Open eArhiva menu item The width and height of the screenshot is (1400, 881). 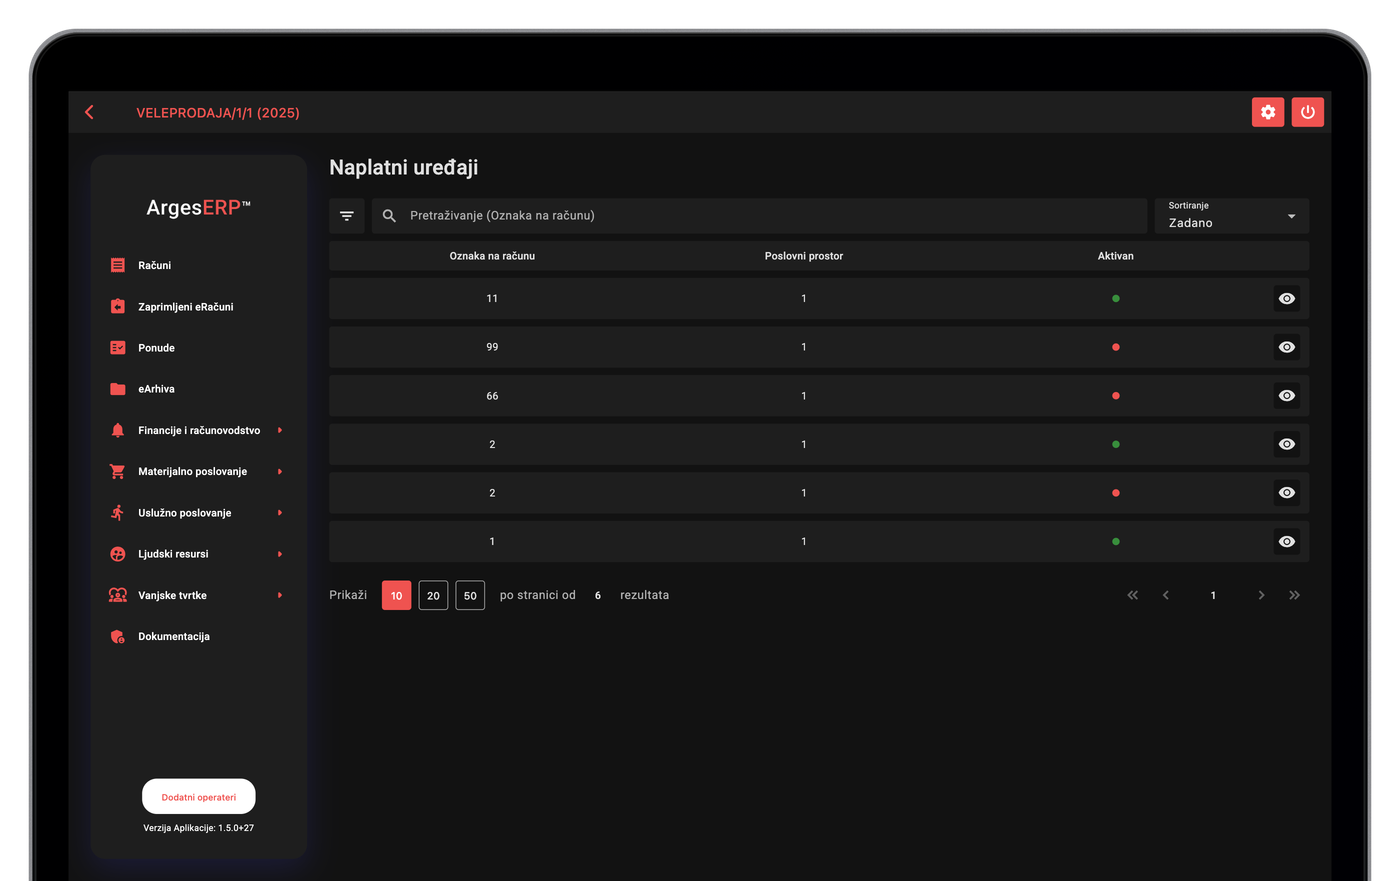click(156, 389)
